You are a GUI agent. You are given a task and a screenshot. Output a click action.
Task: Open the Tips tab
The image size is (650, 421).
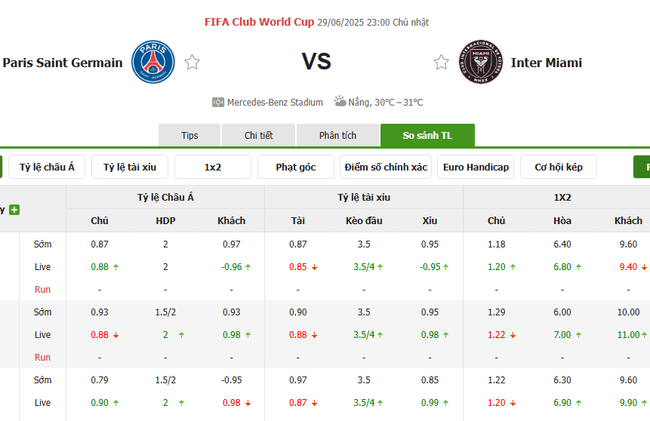[189, 136]
